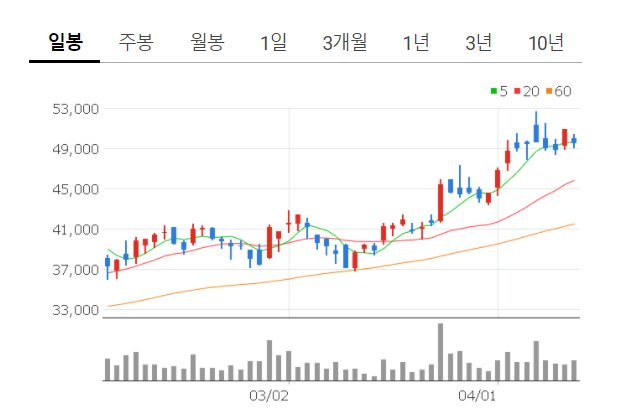Show the 1일 intraday chart
Screen dimensions: 627x417
[x=274, y=42]
